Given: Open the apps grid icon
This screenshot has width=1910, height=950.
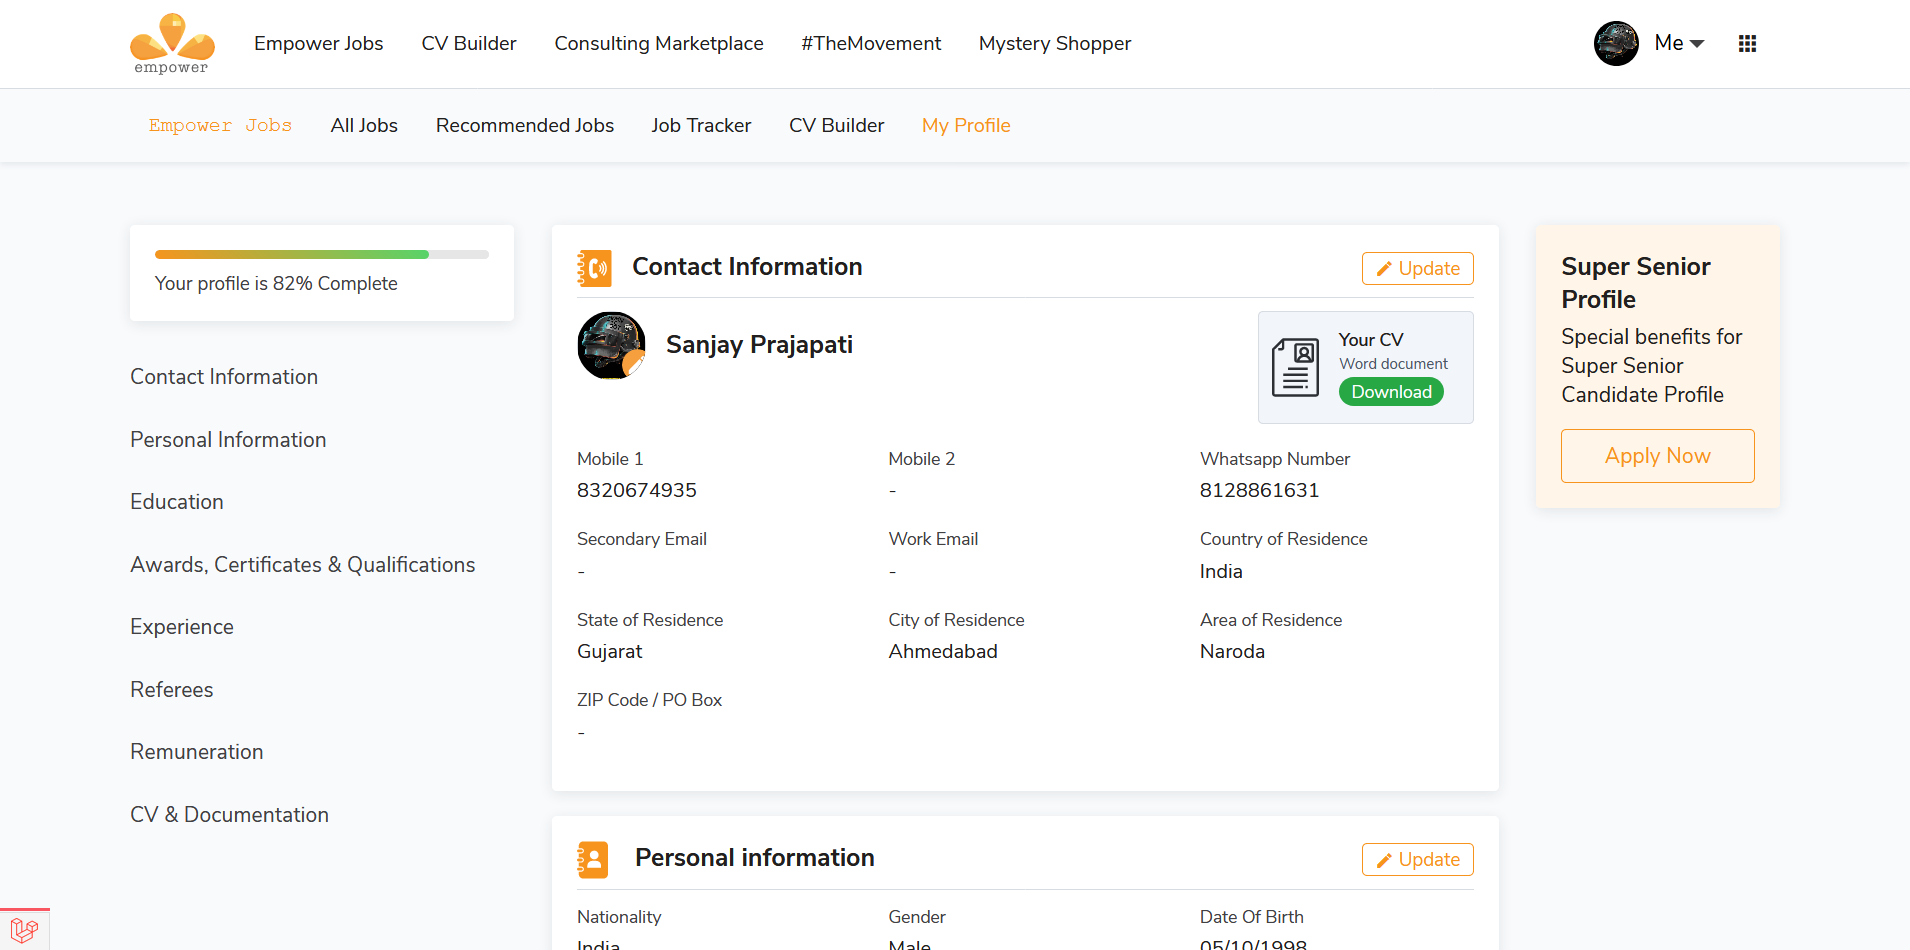Looking at the screenshot, I should click(x=1747, y=43).
